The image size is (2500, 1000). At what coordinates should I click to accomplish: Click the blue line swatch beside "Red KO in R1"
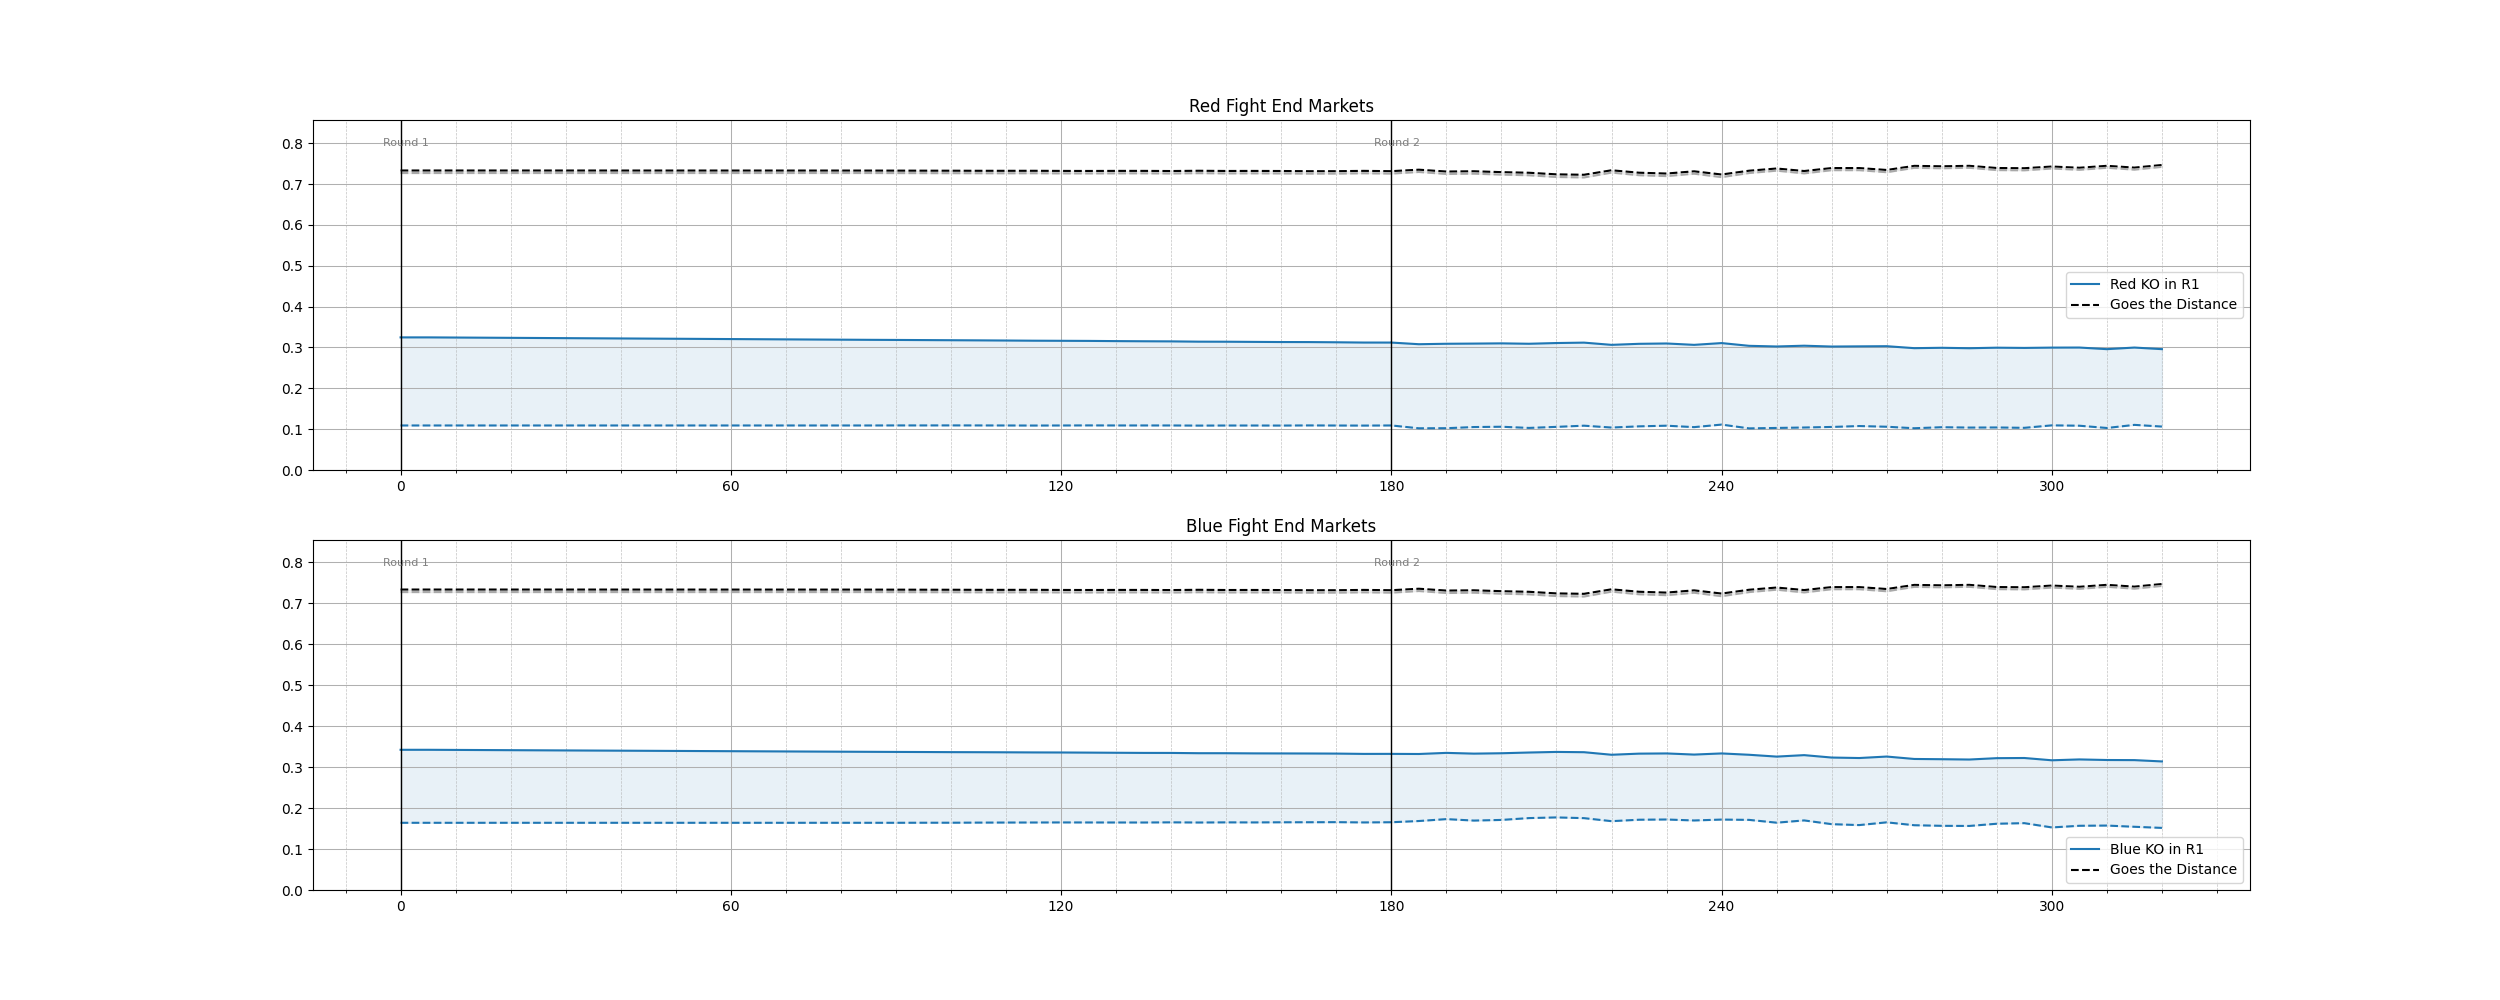2085,284
